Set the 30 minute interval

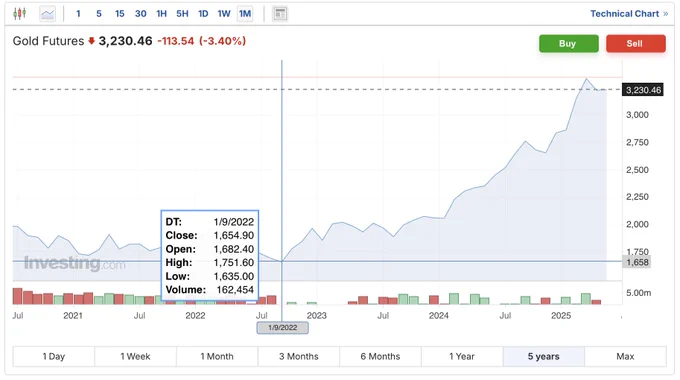pos(141,14)
